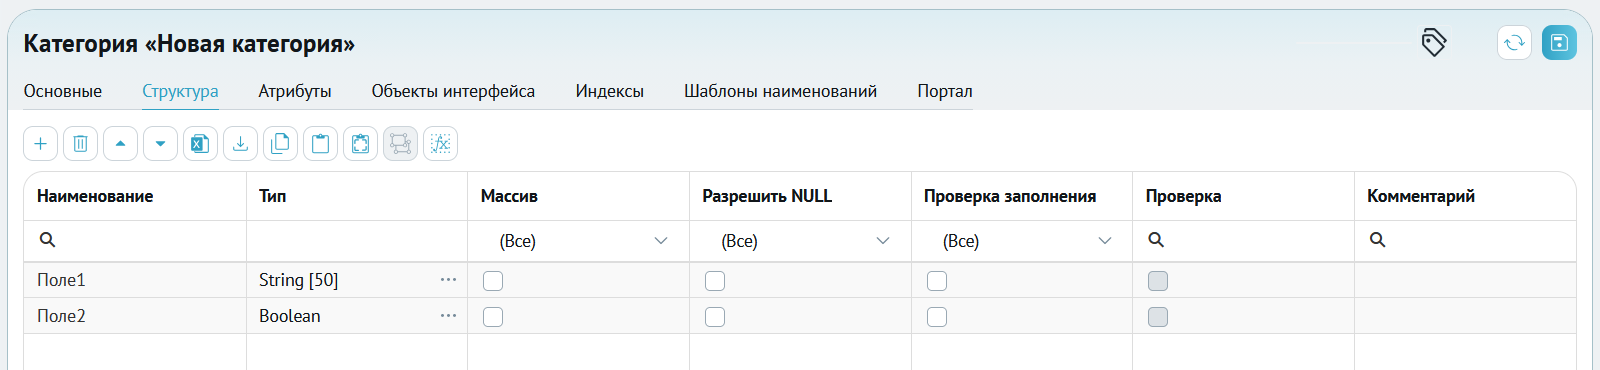Viewport: 1600px width, 370px height.
Task: Save the category with the floppy disk icon
Action: tap(1559, 43)
